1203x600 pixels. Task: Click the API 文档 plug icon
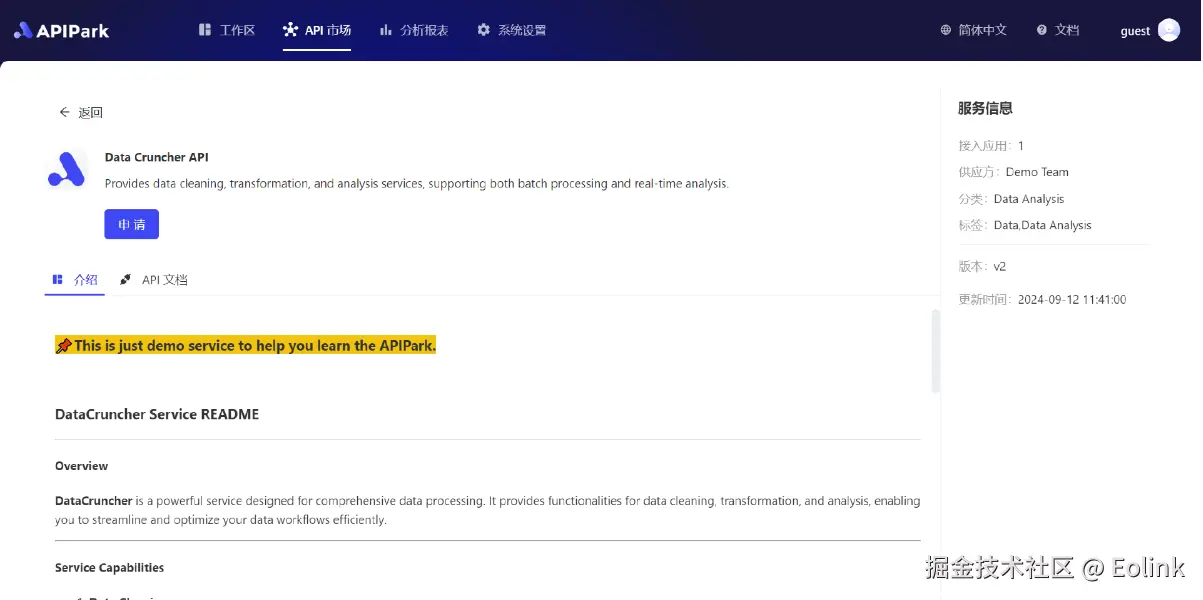125,280
